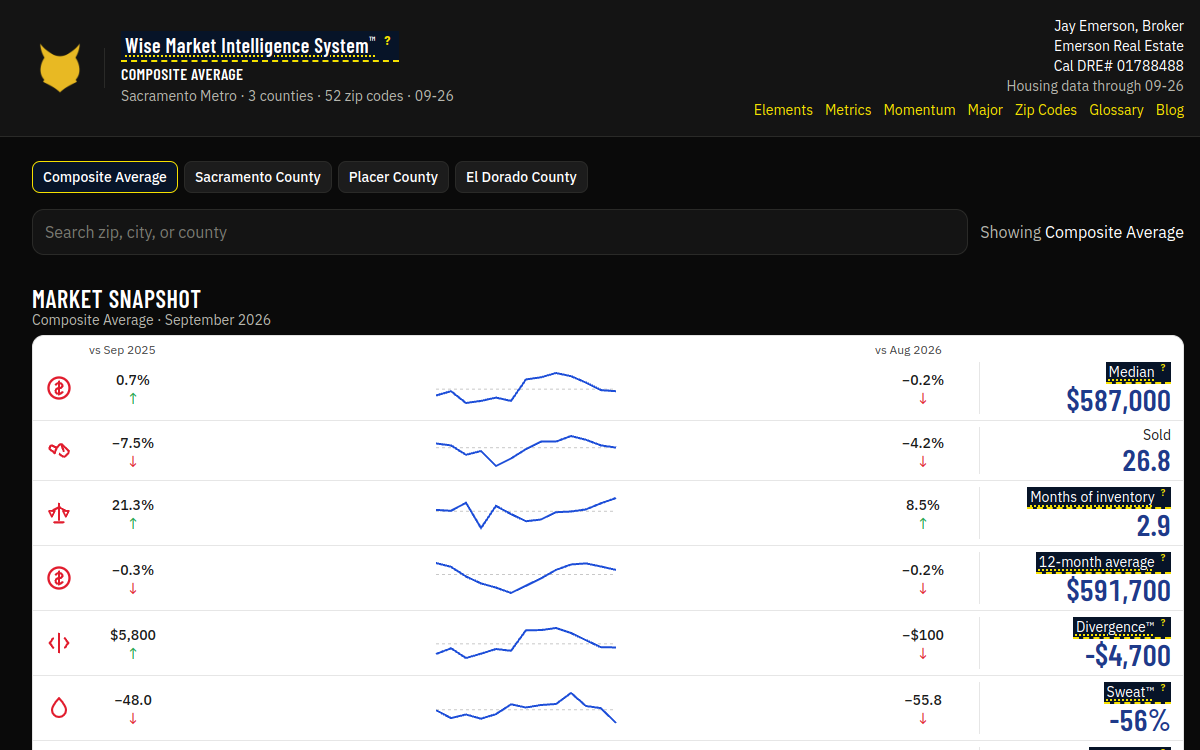Open the Divergence help question mark
The width and height of the screenshot is (1200, 750).
coord(1163,623)
